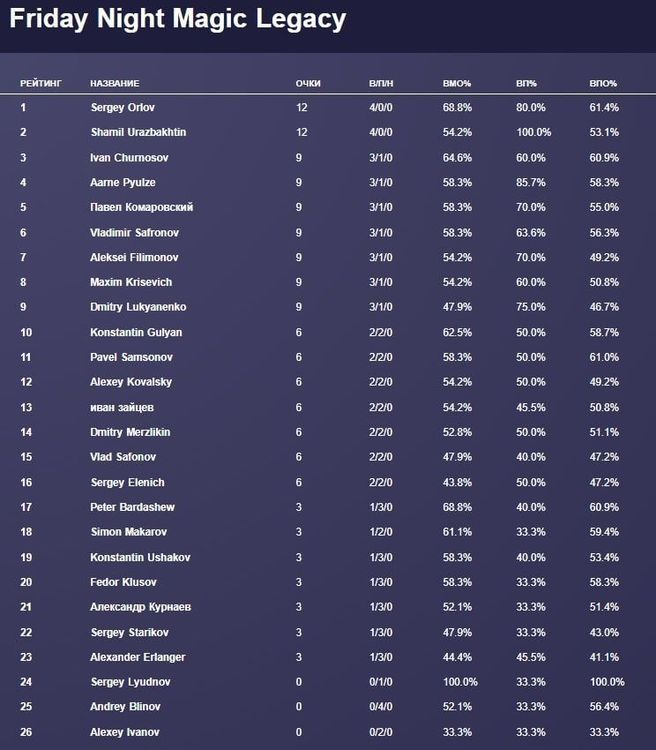Select player иван зайцев
The width and height of the screenshot is (656, 750).
coord(121,407)
